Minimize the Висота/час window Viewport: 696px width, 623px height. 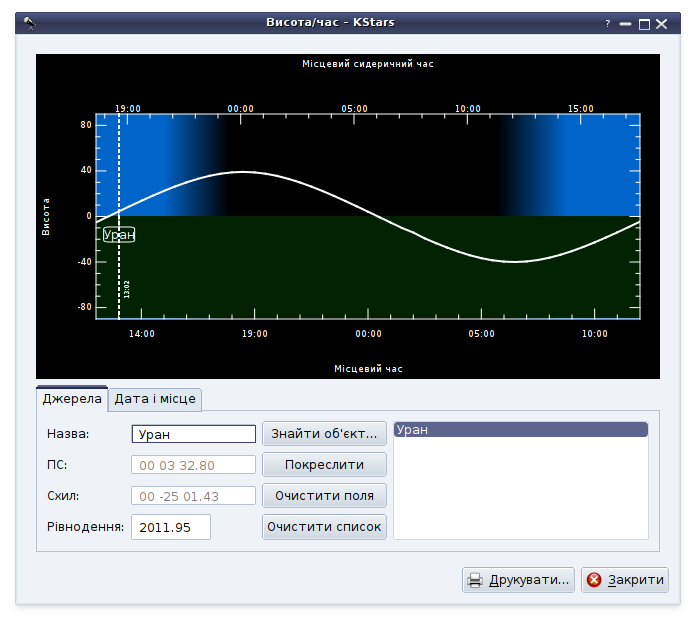(625, 23)
